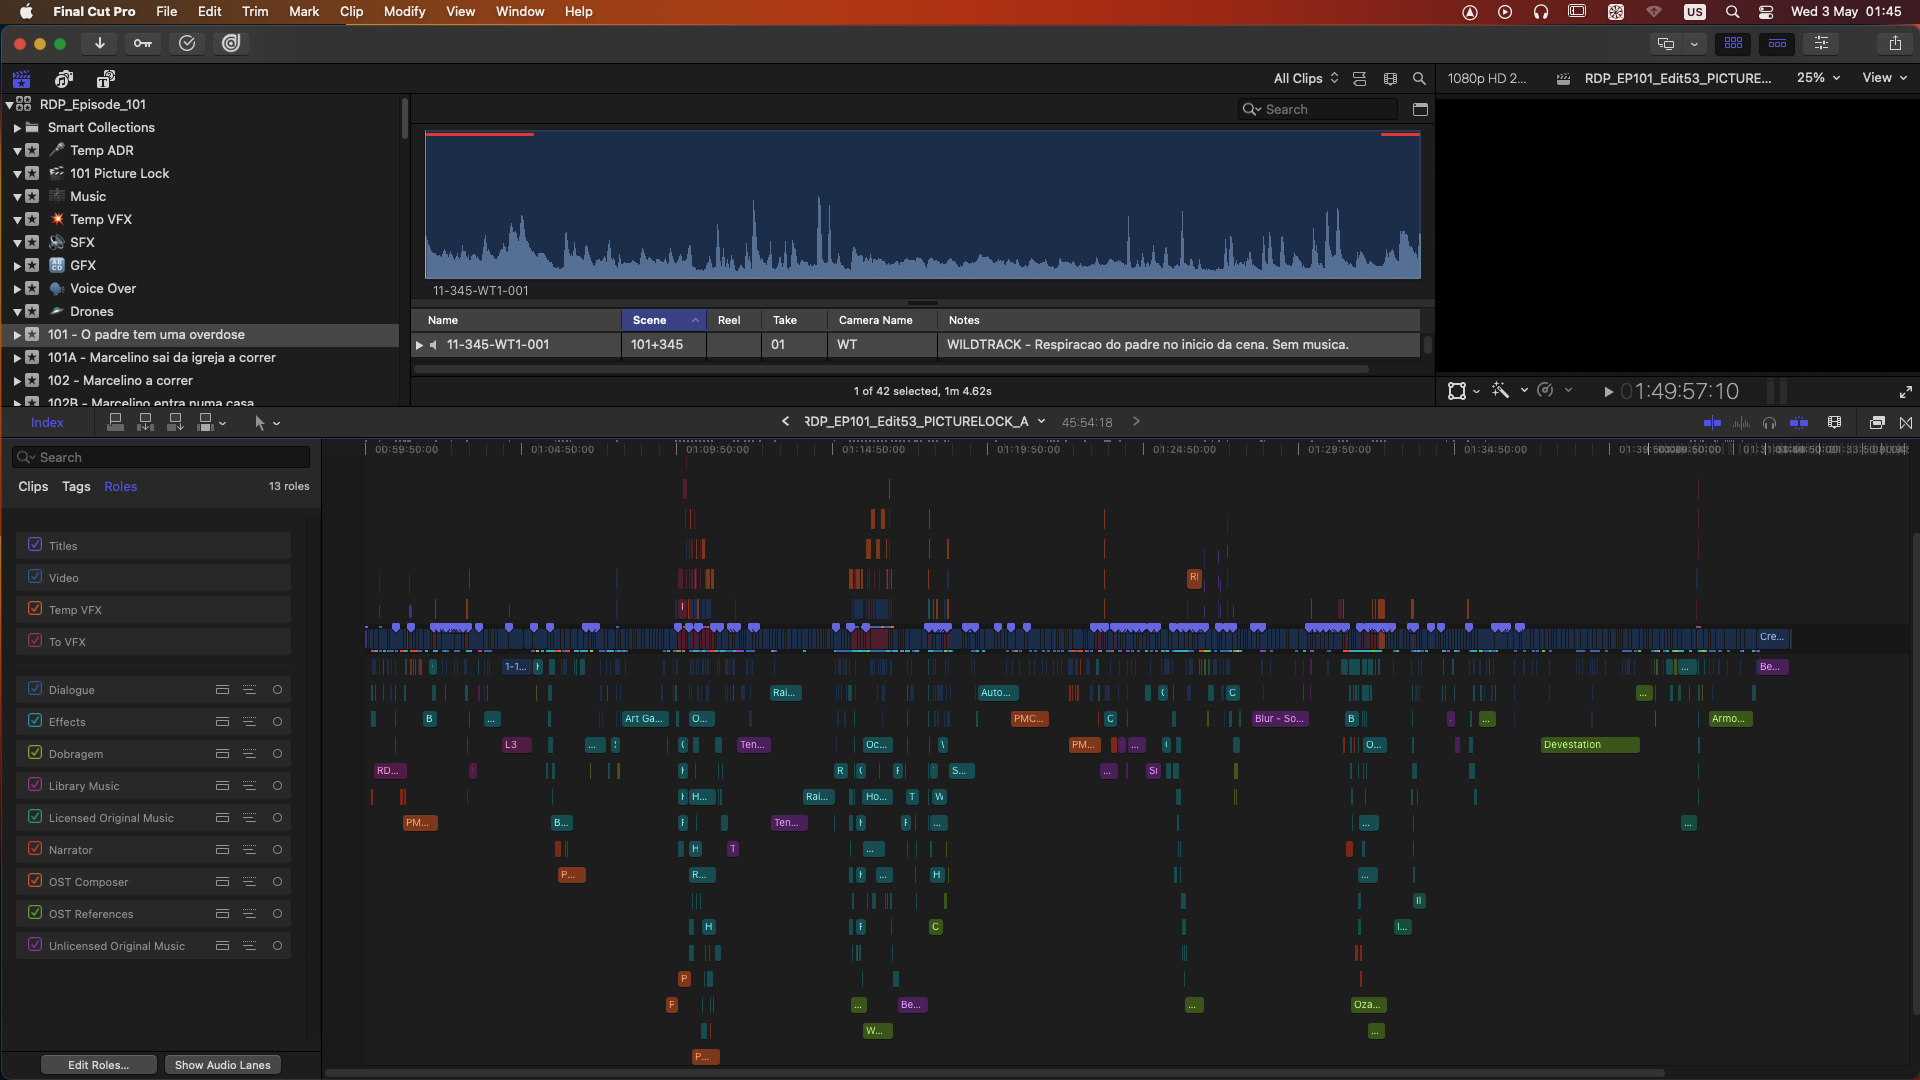Click the browser search magnifier icon
The width and height of the screenshot is (1920, 1080).
pyautogui.click(x=1418, y=78)
